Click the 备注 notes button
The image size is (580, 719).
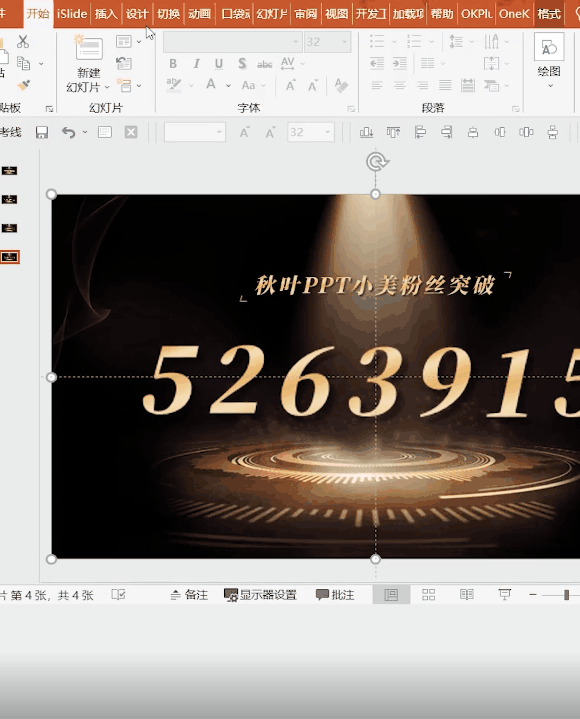(x=189, y=595)
